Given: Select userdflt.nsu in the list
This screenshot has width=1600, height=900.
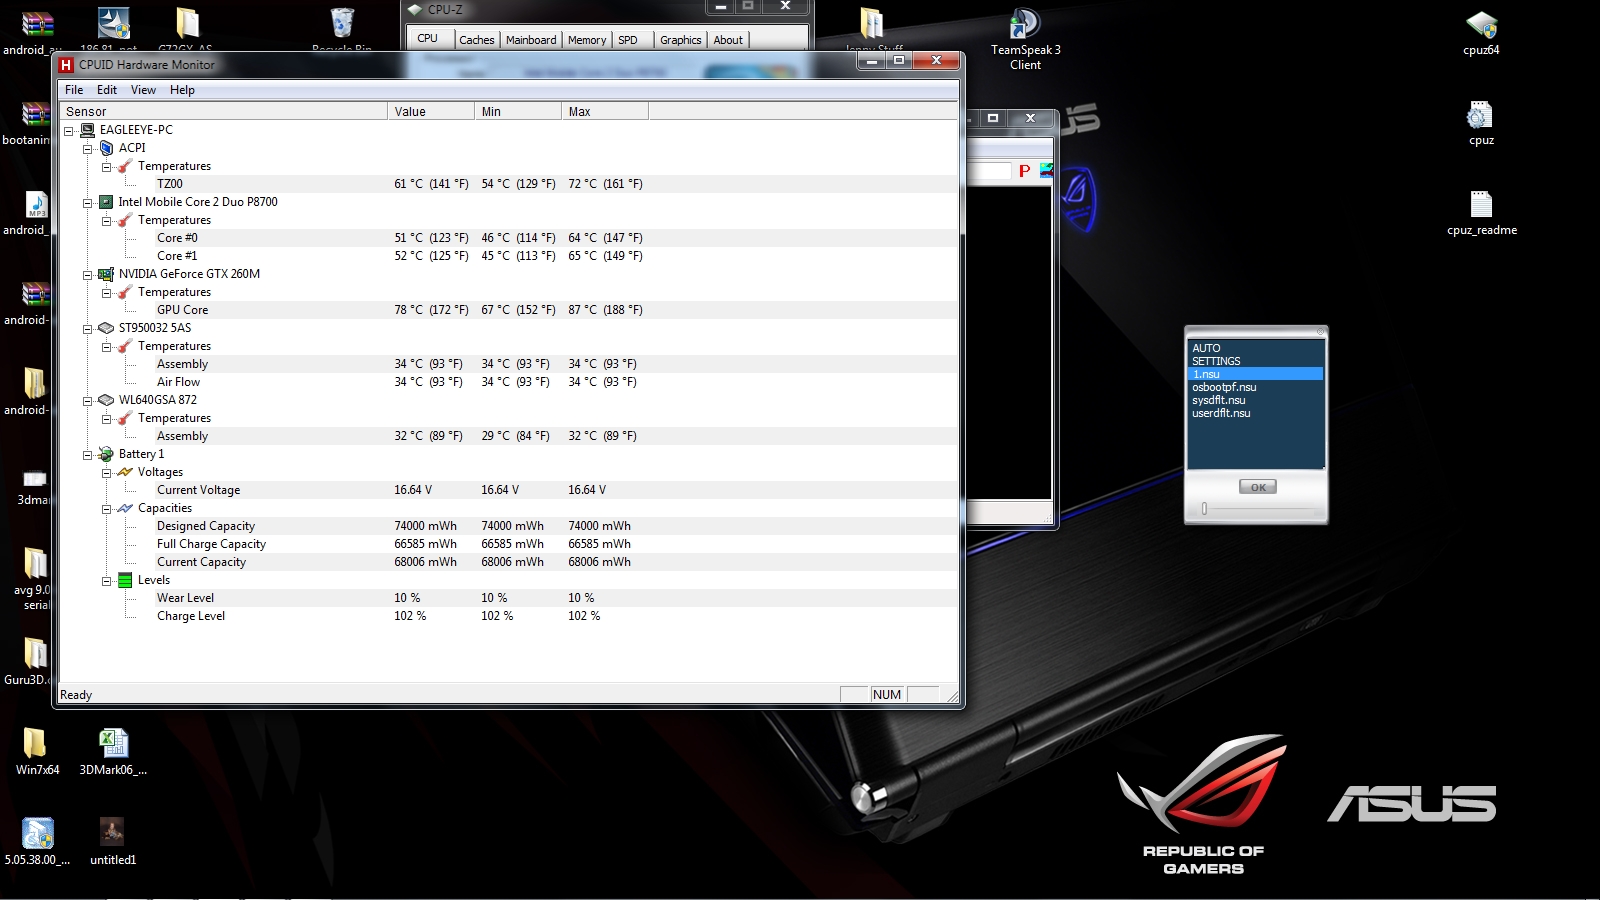Looking at the screenshot, I should click(x=1255, y=413).
